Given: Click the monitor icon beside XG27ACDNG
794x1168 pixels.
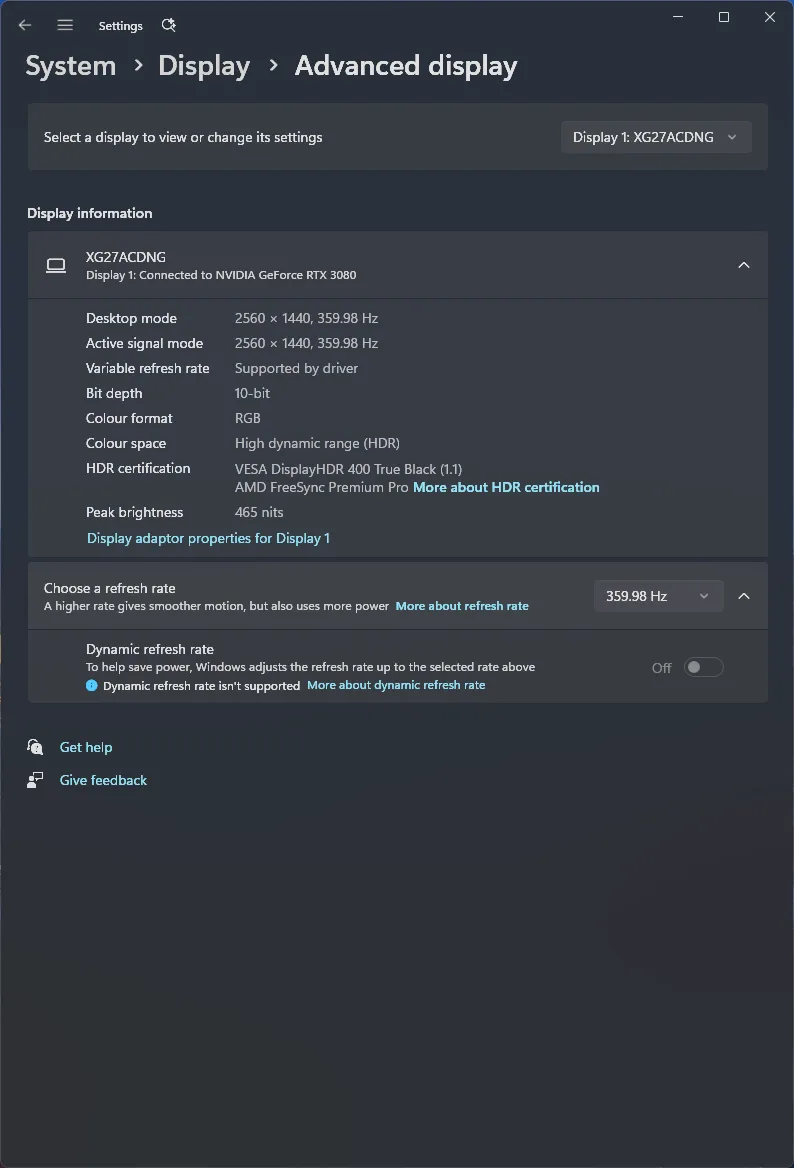Looking at the screenshot, I should point(56,265).
